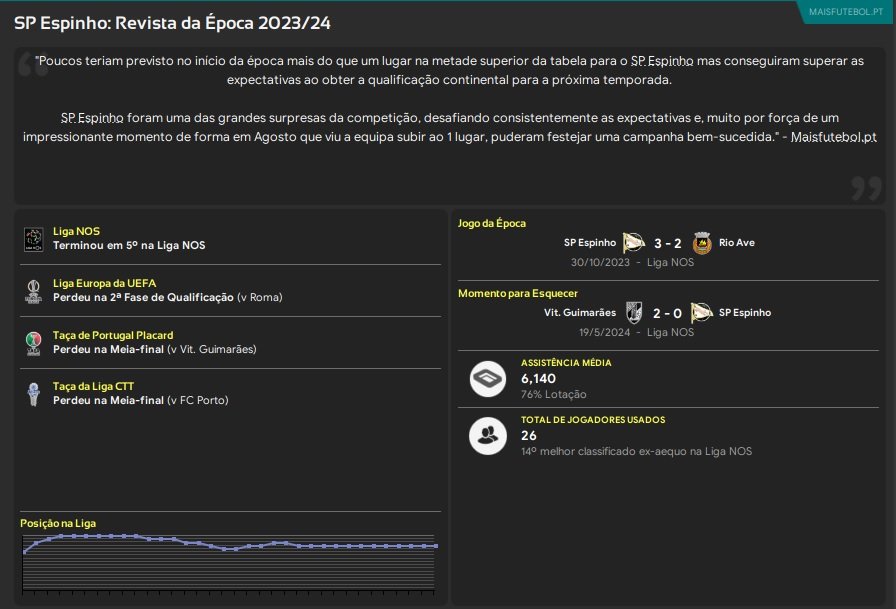896x609 pixels.
Task: Click the Liga NOS competition logo
Action: click(x=34, y=239)
